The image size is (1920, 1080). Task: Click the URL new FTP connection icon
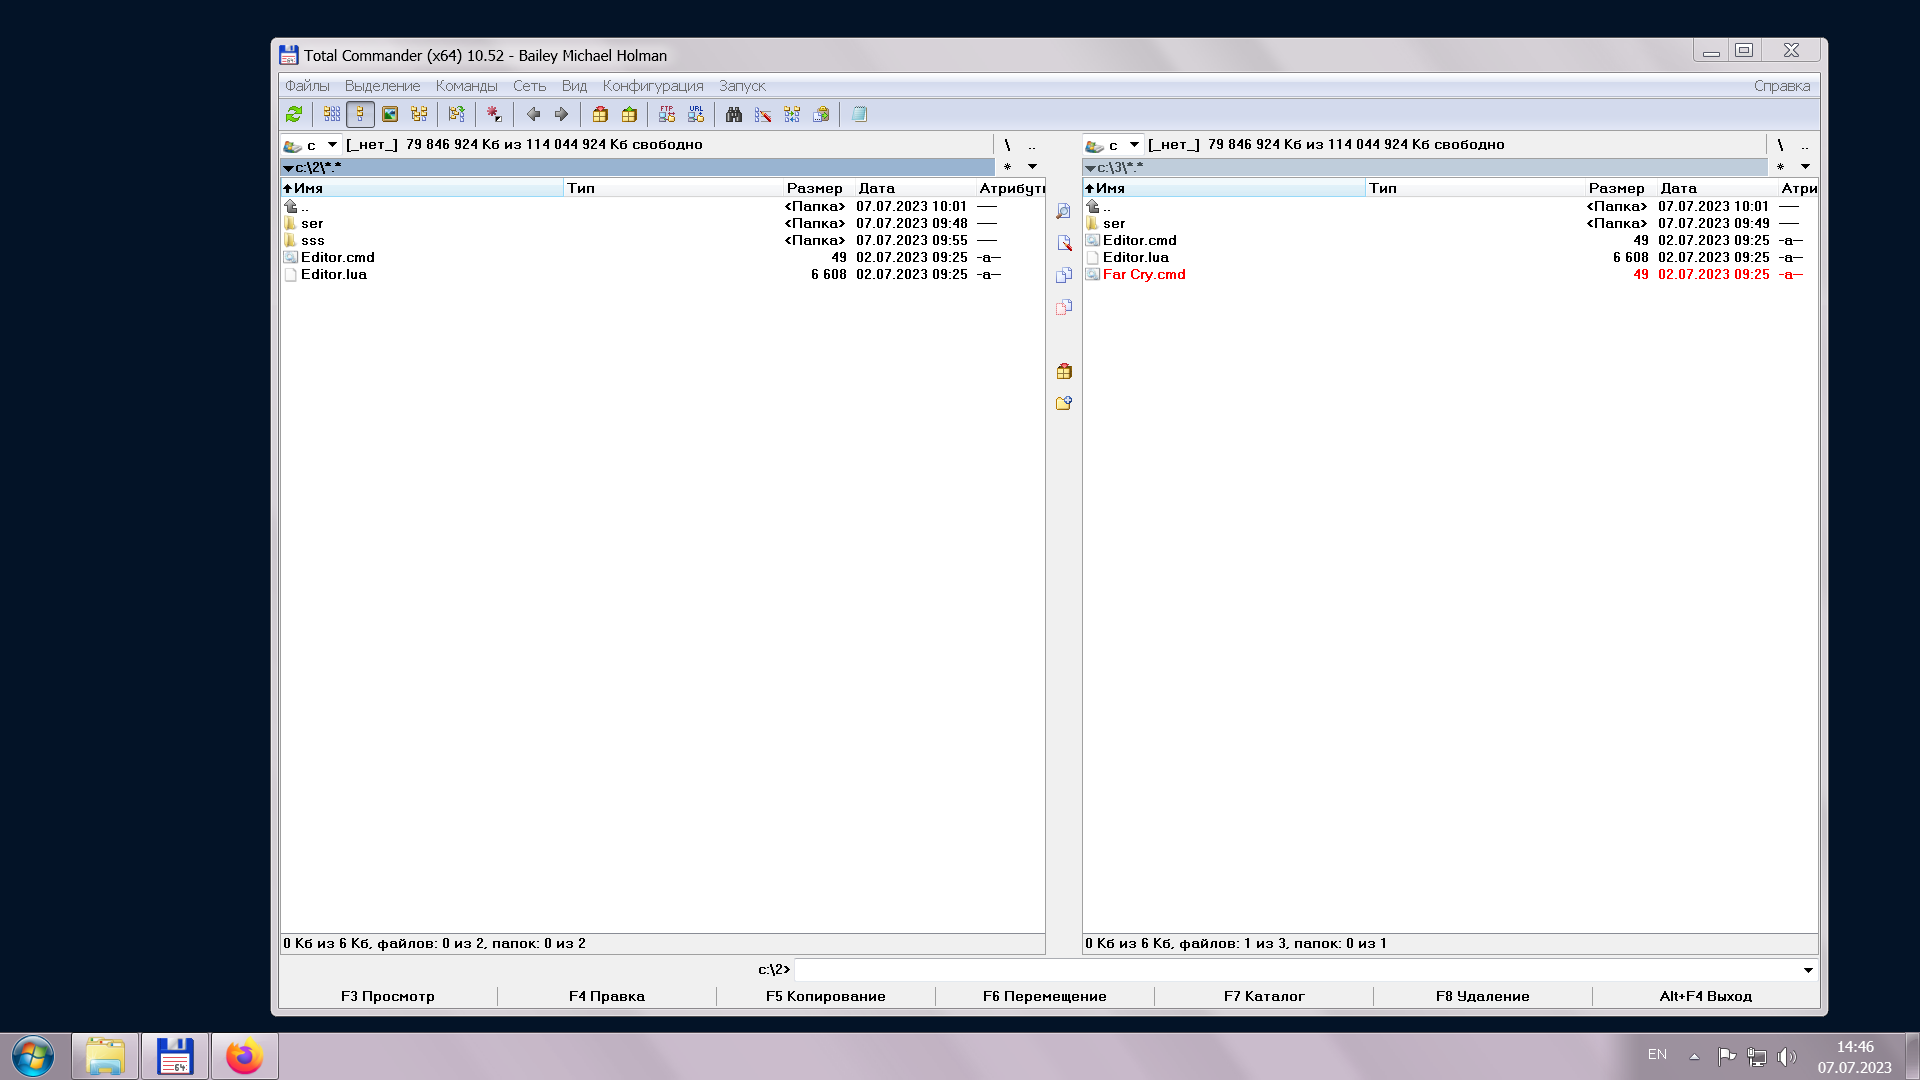696,114
